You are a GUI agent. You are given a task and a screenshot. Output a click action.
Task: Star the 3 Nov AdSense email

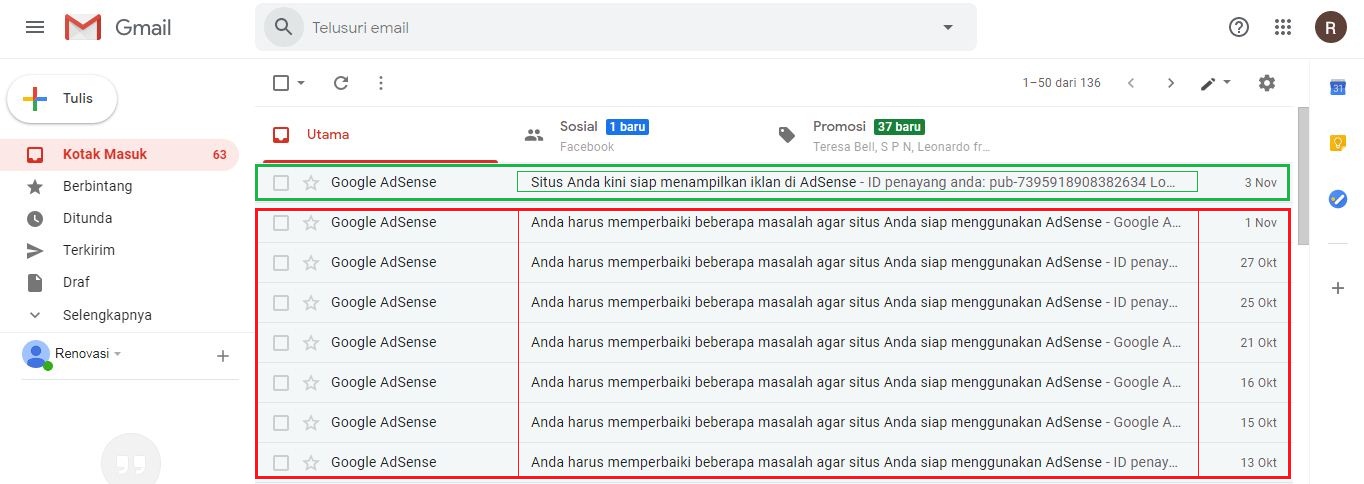point(311,182)
